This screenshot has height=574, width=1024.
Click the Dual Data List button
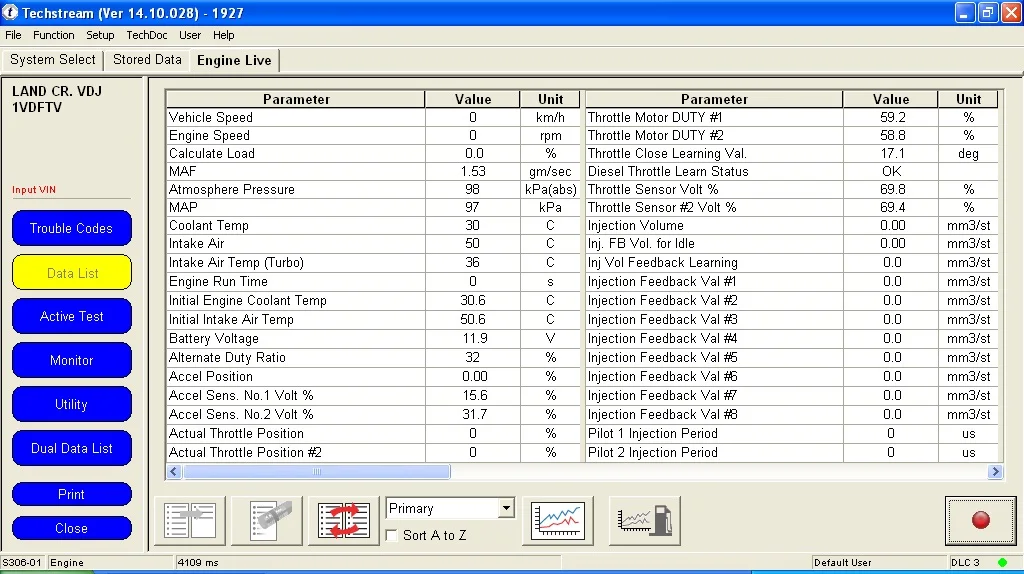pyautogui.click(x=72, y=448)
